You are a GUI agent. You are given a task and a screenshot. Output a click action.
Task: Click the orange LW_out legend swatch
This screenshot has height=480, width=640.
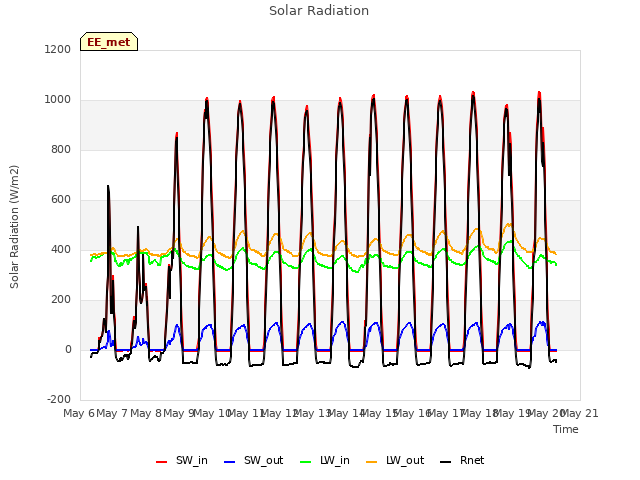coord(372,462)
